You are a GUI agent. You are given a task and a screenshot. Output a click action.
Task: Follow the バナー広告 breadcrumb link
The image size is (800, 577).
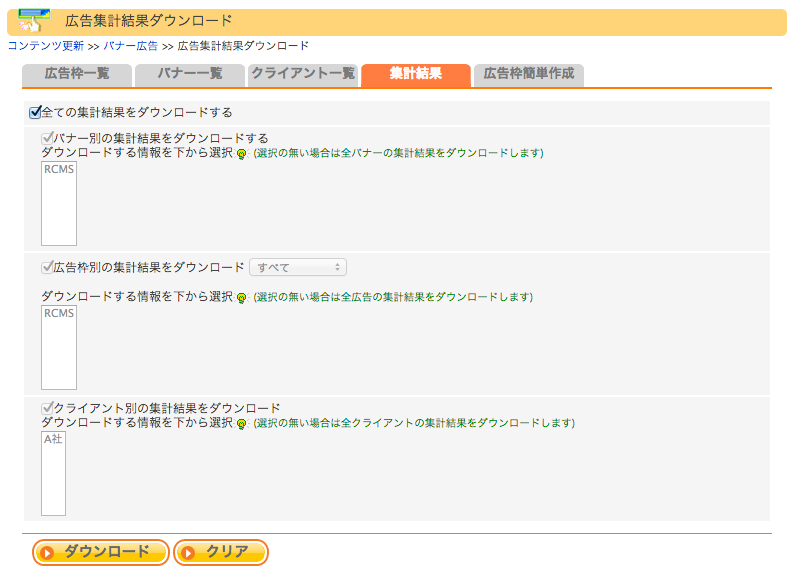131,46
